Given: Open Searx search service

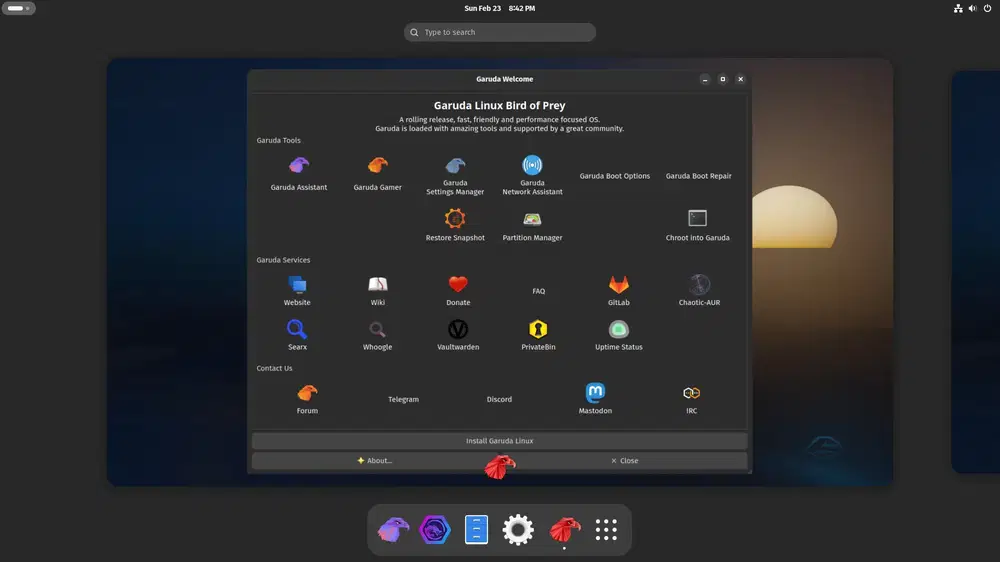Looking at the screenshot, I should (x=297, y=335).
